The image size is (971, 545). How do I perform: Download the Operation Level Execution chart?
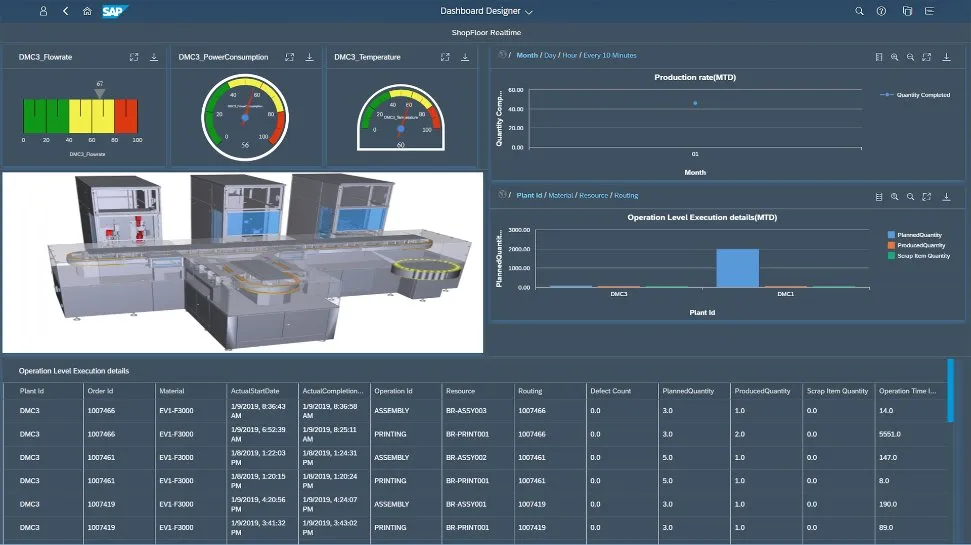click(x=946, y=197)
